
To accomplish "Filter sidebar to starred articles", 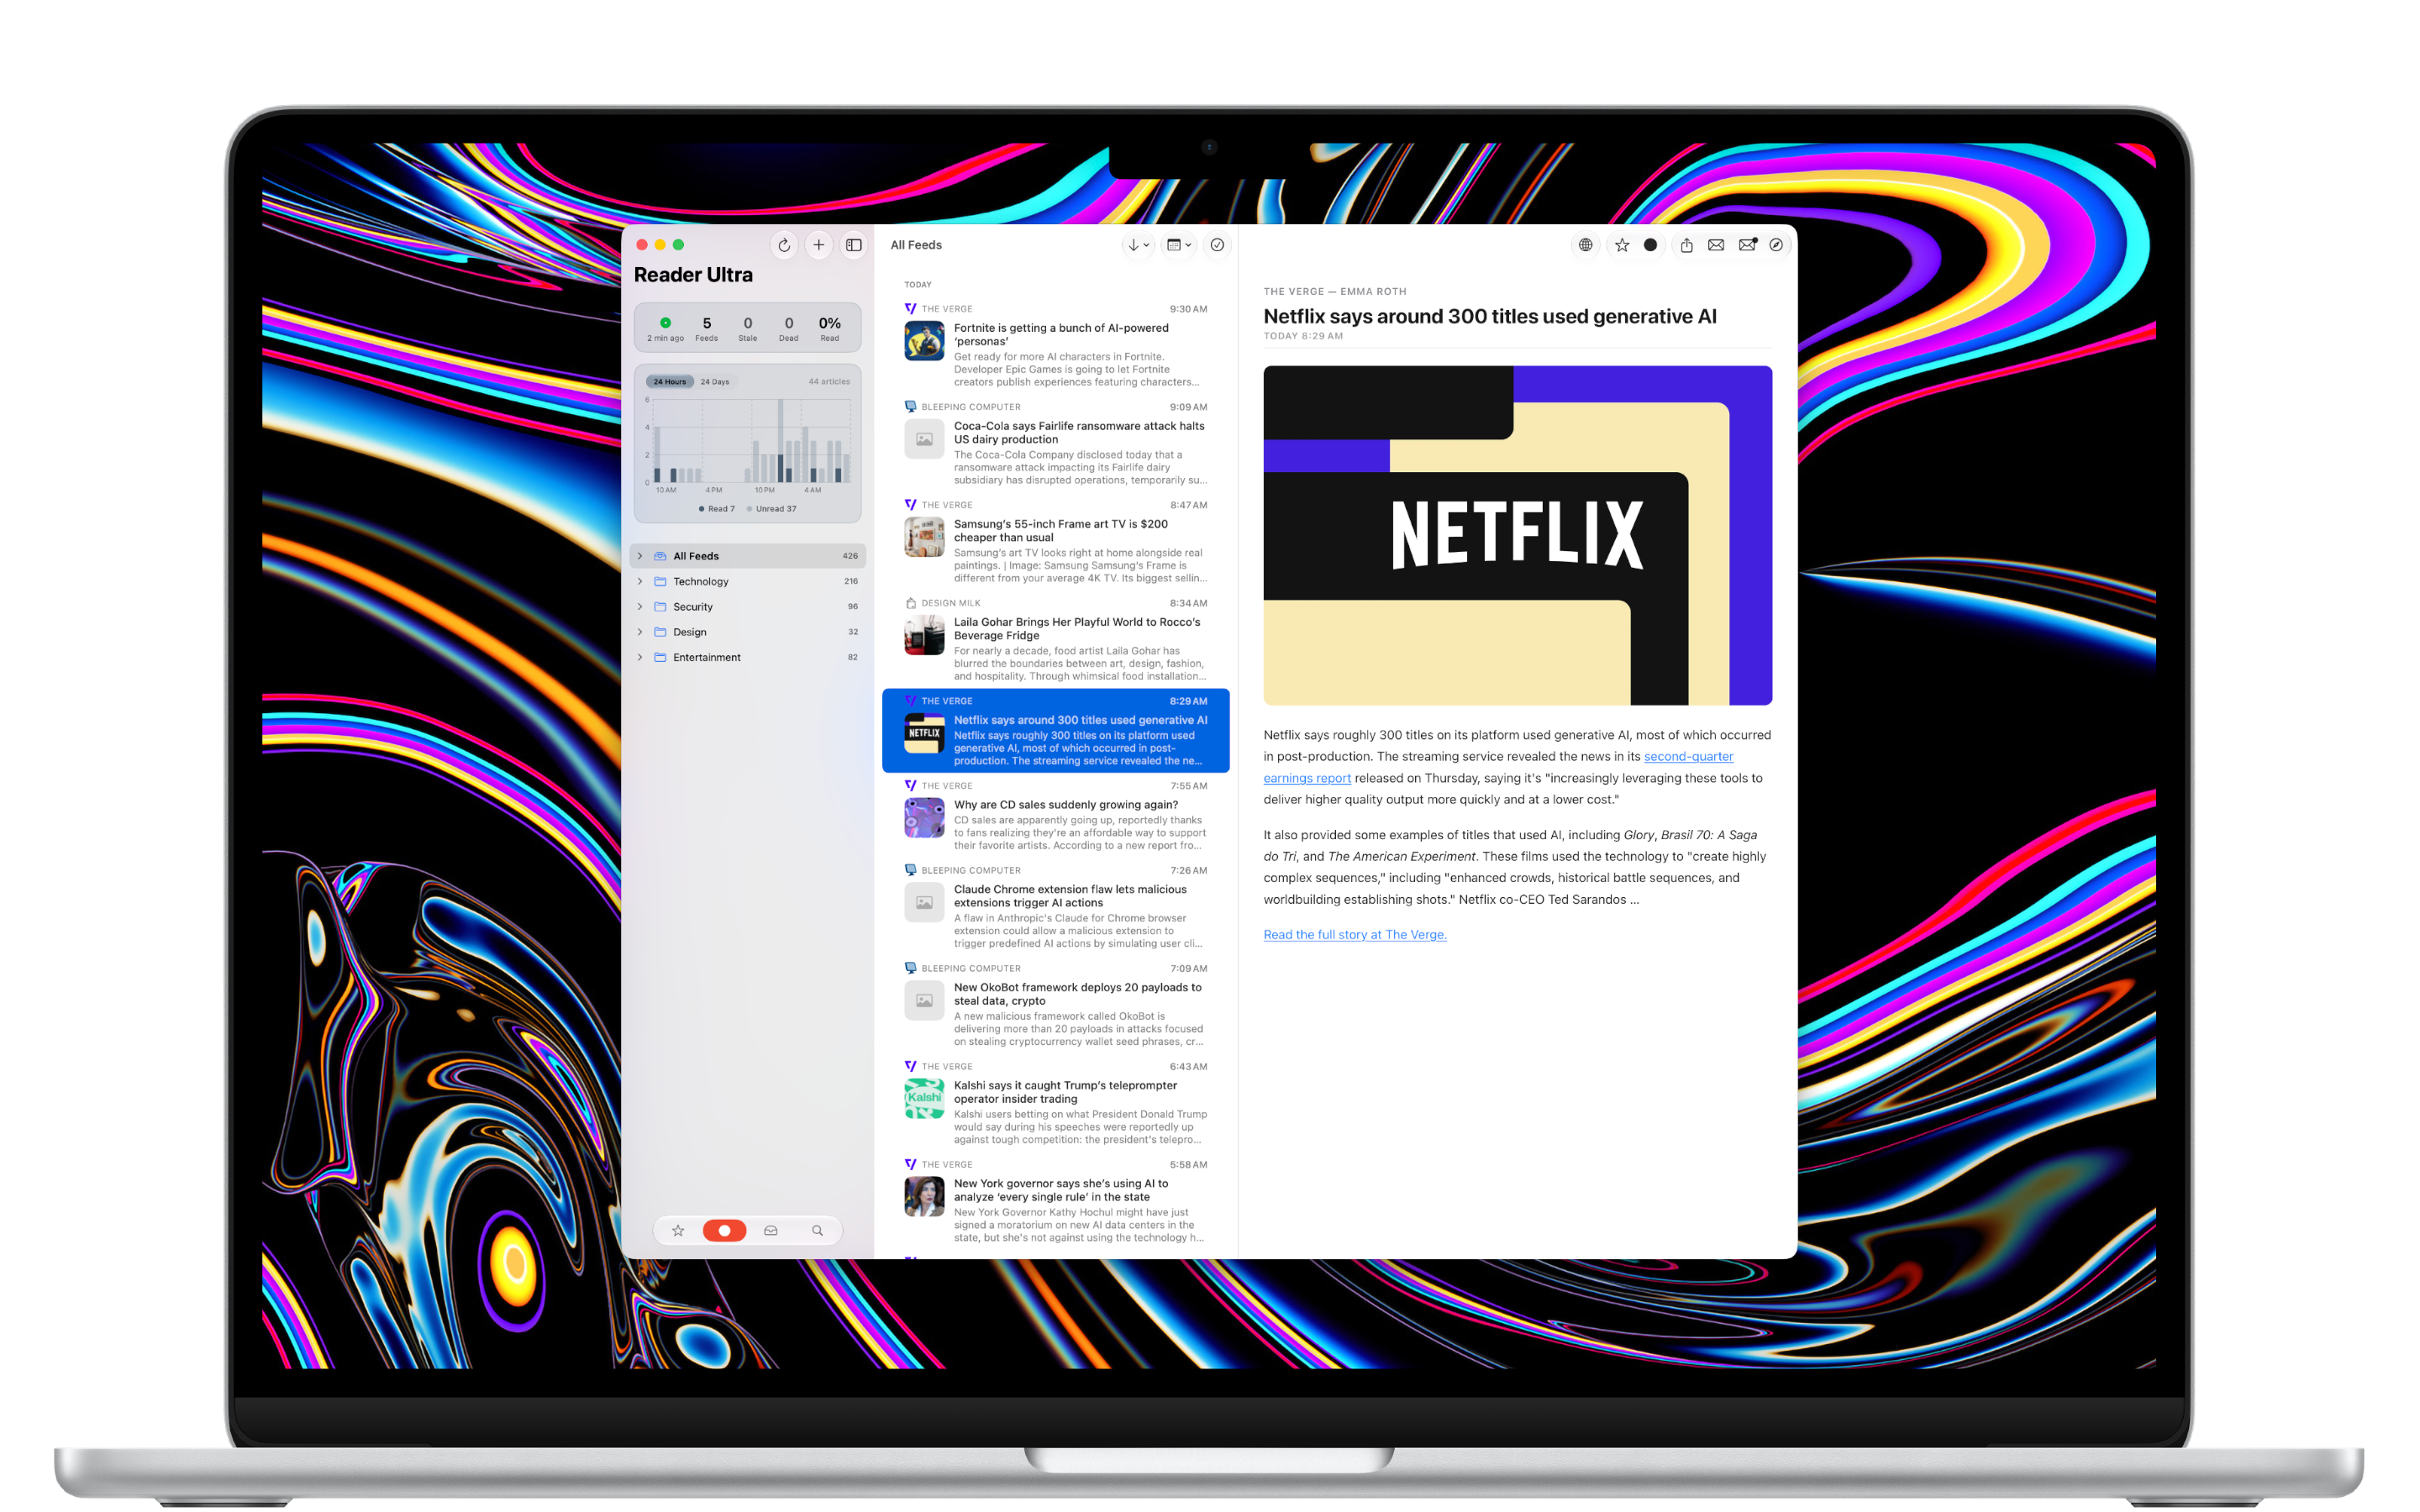I will (x=678, y=1230).
